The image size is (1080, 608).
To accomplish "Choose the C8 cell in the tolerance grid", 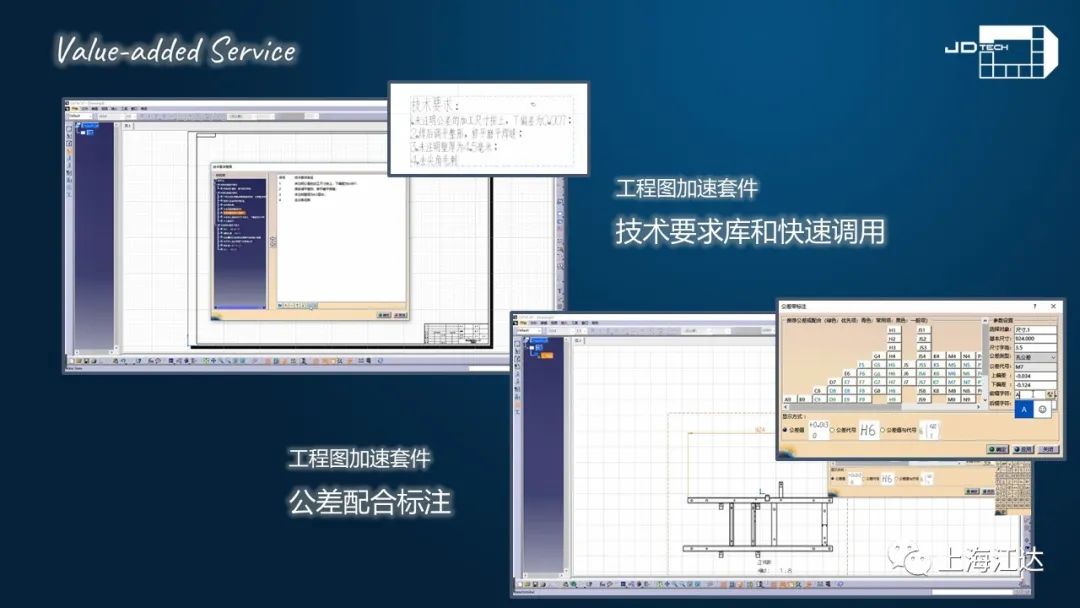I will tap(818, 390).
